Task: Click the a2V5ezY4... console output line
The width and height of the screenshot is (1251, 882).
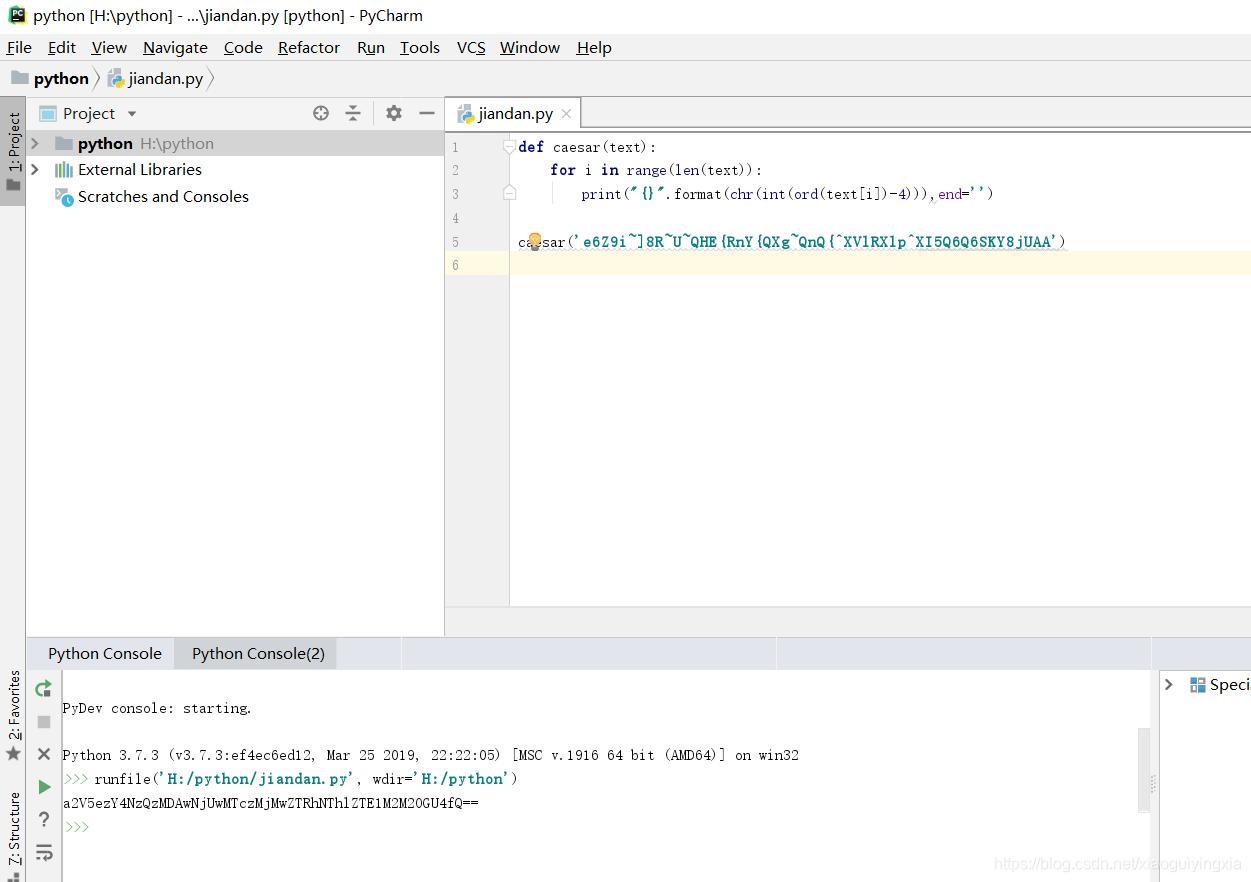Action: [x=270, y=803]
